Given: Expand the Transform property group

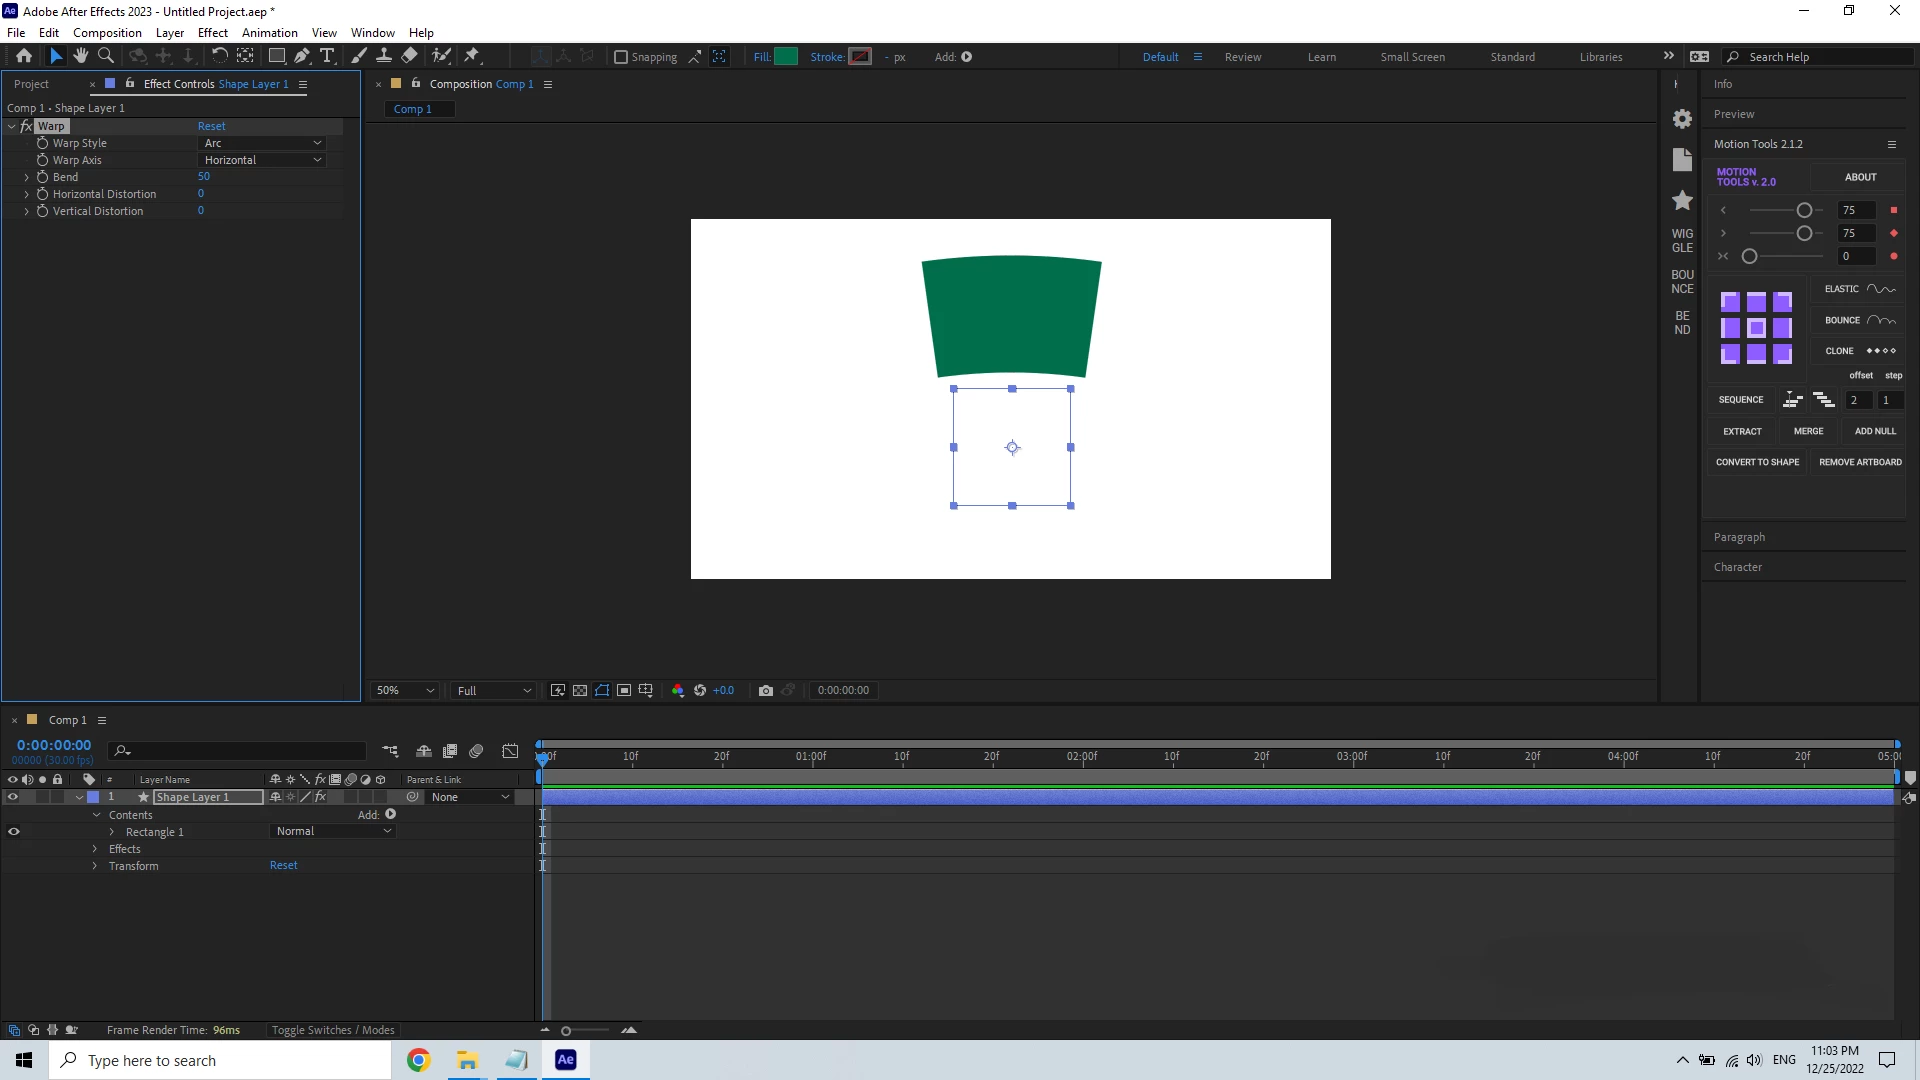Looking at the screenshot, I should pyautogui.click(x=95, y=866).
